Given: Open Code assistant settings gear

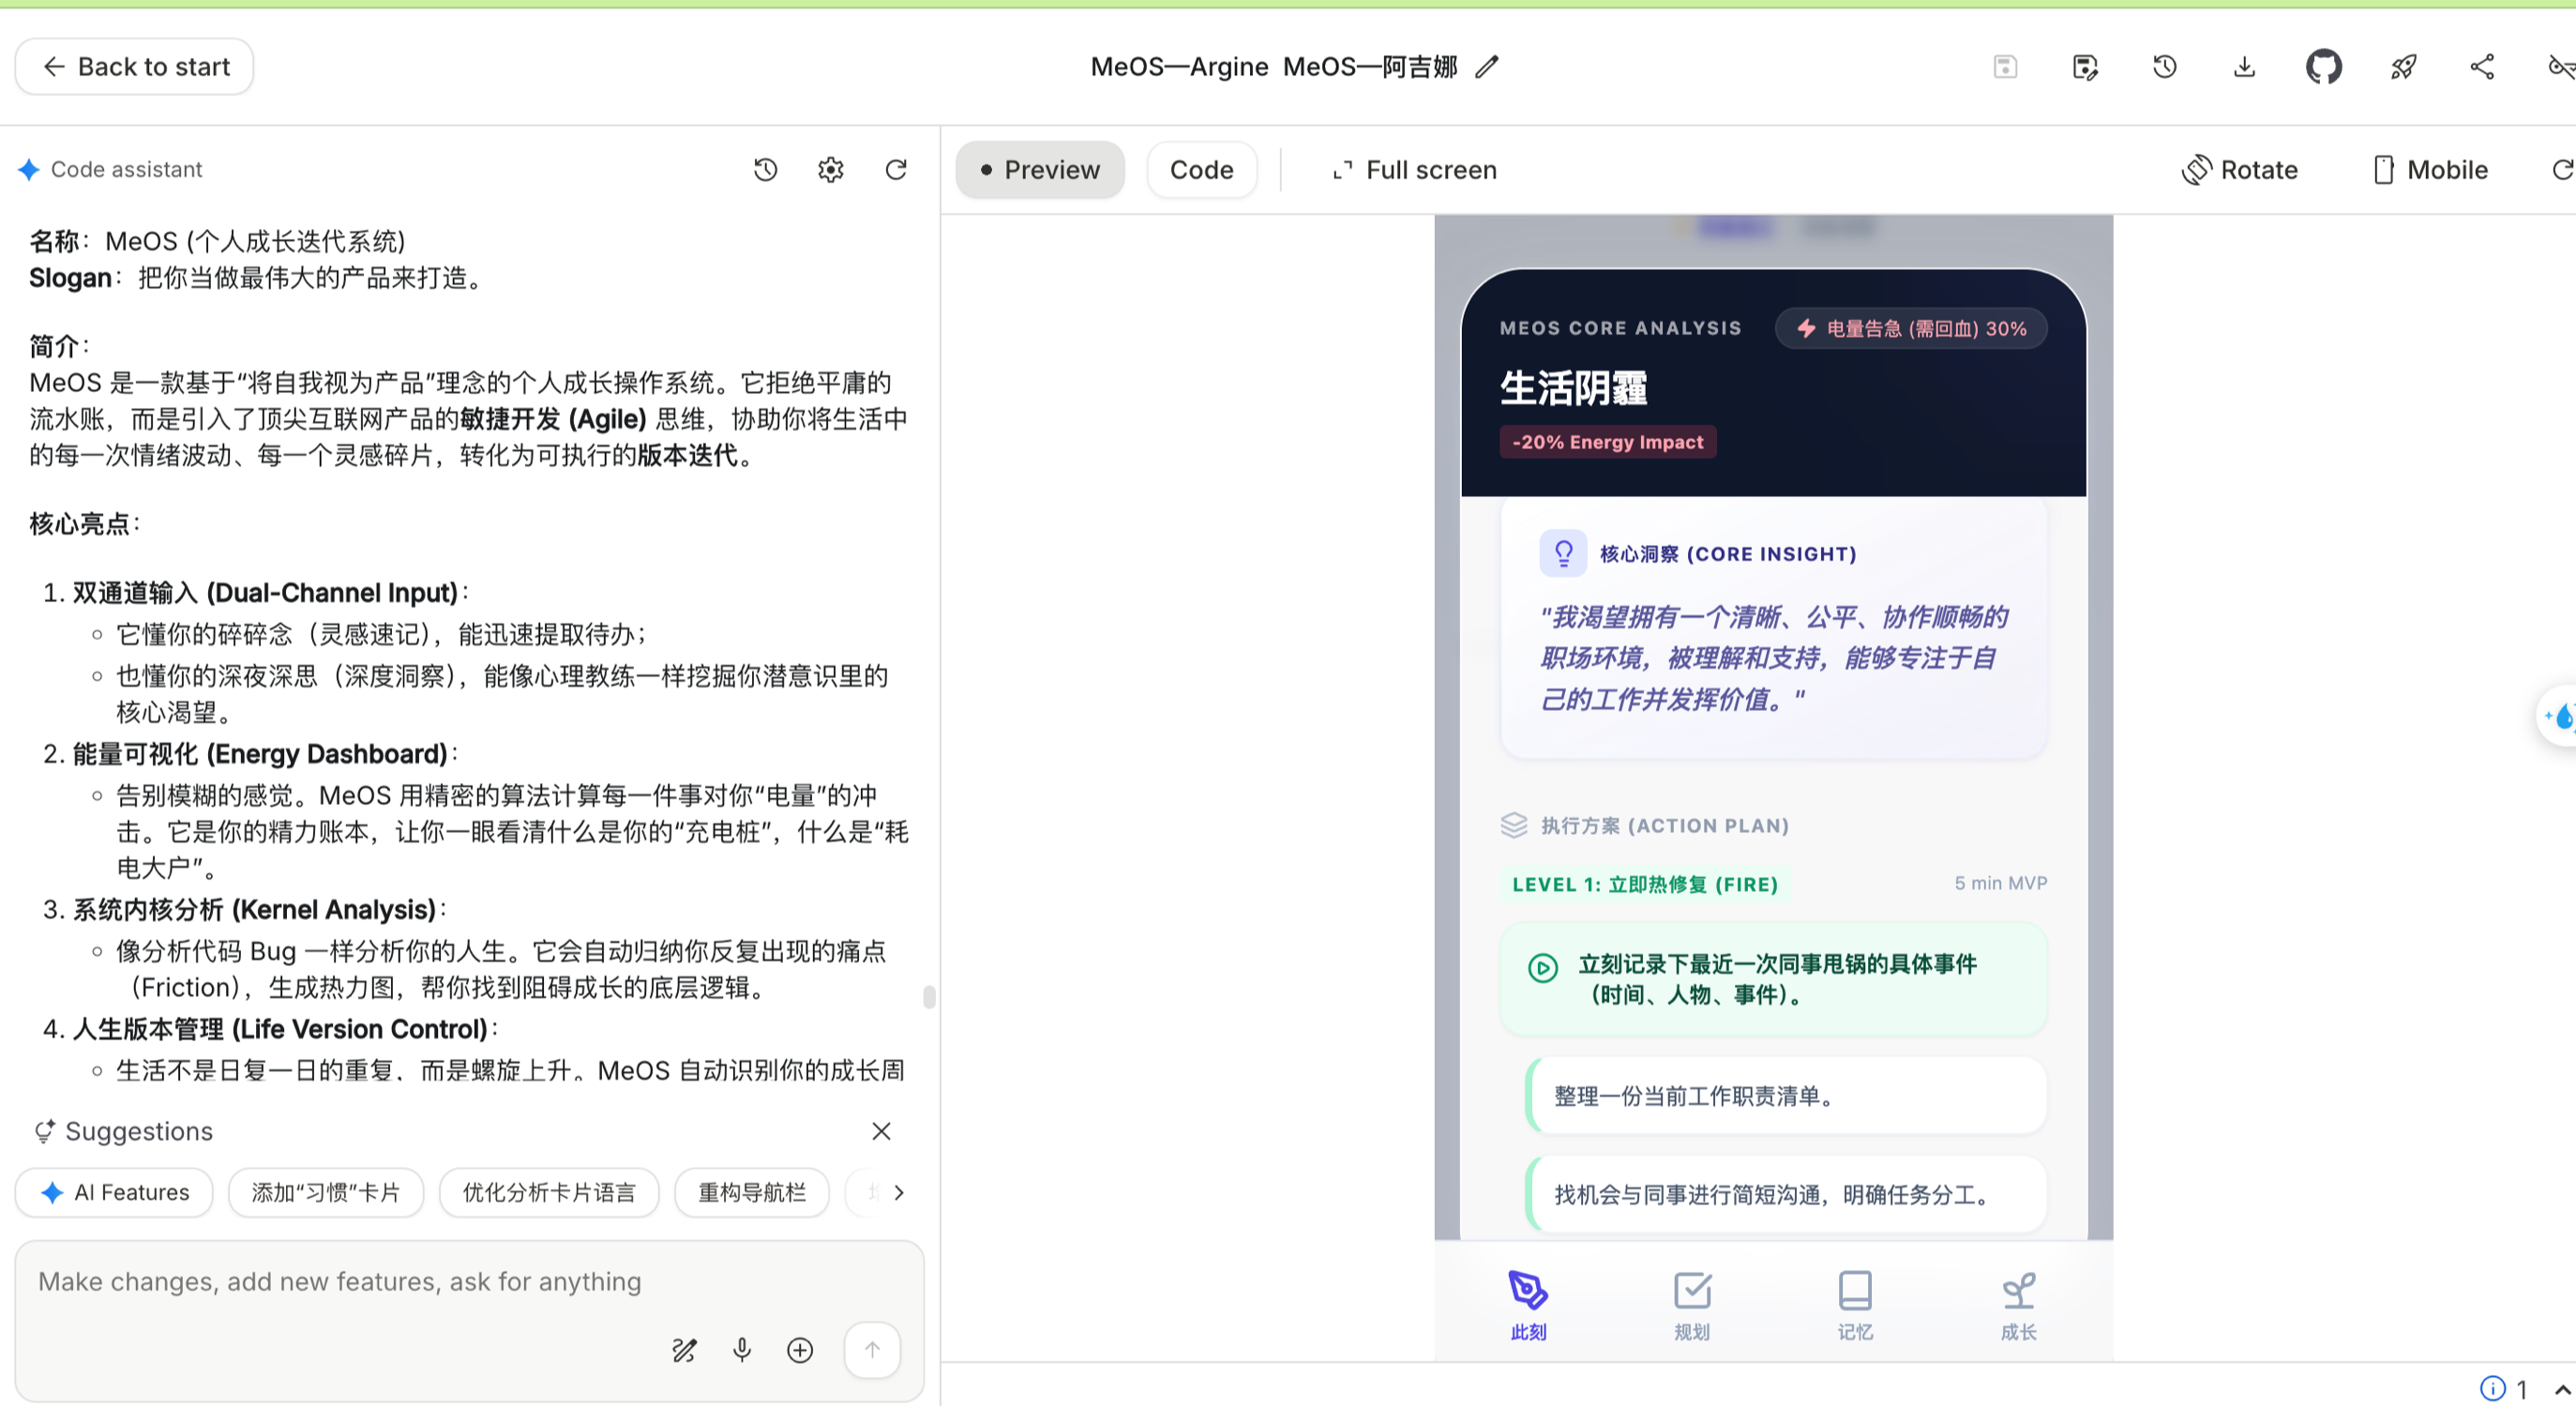Looking at the screenshot, I should click(830, 170).
